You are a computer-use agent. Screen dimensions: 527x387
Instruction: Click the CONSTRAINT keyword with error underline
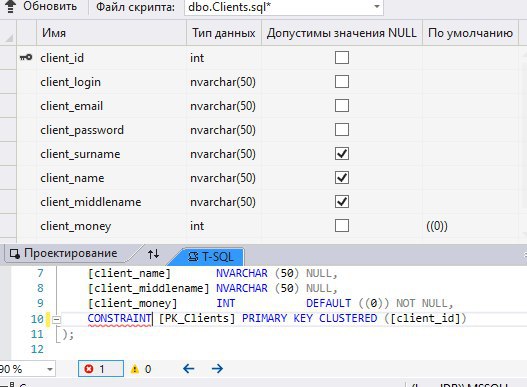[x=119, y=318]
